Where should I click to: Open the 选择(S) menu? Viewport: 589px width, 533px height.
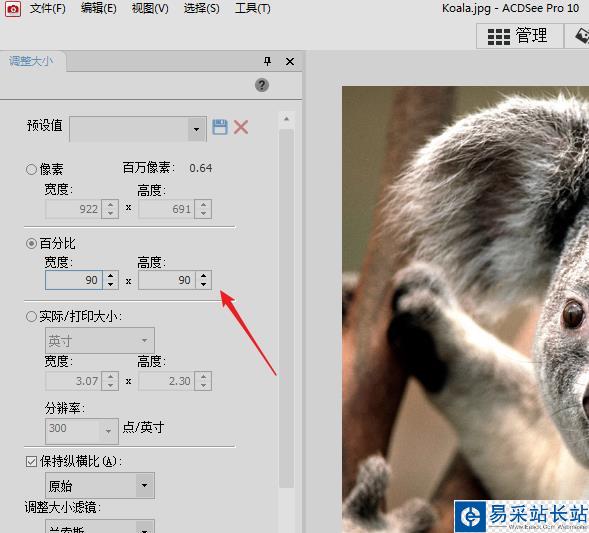201,8
